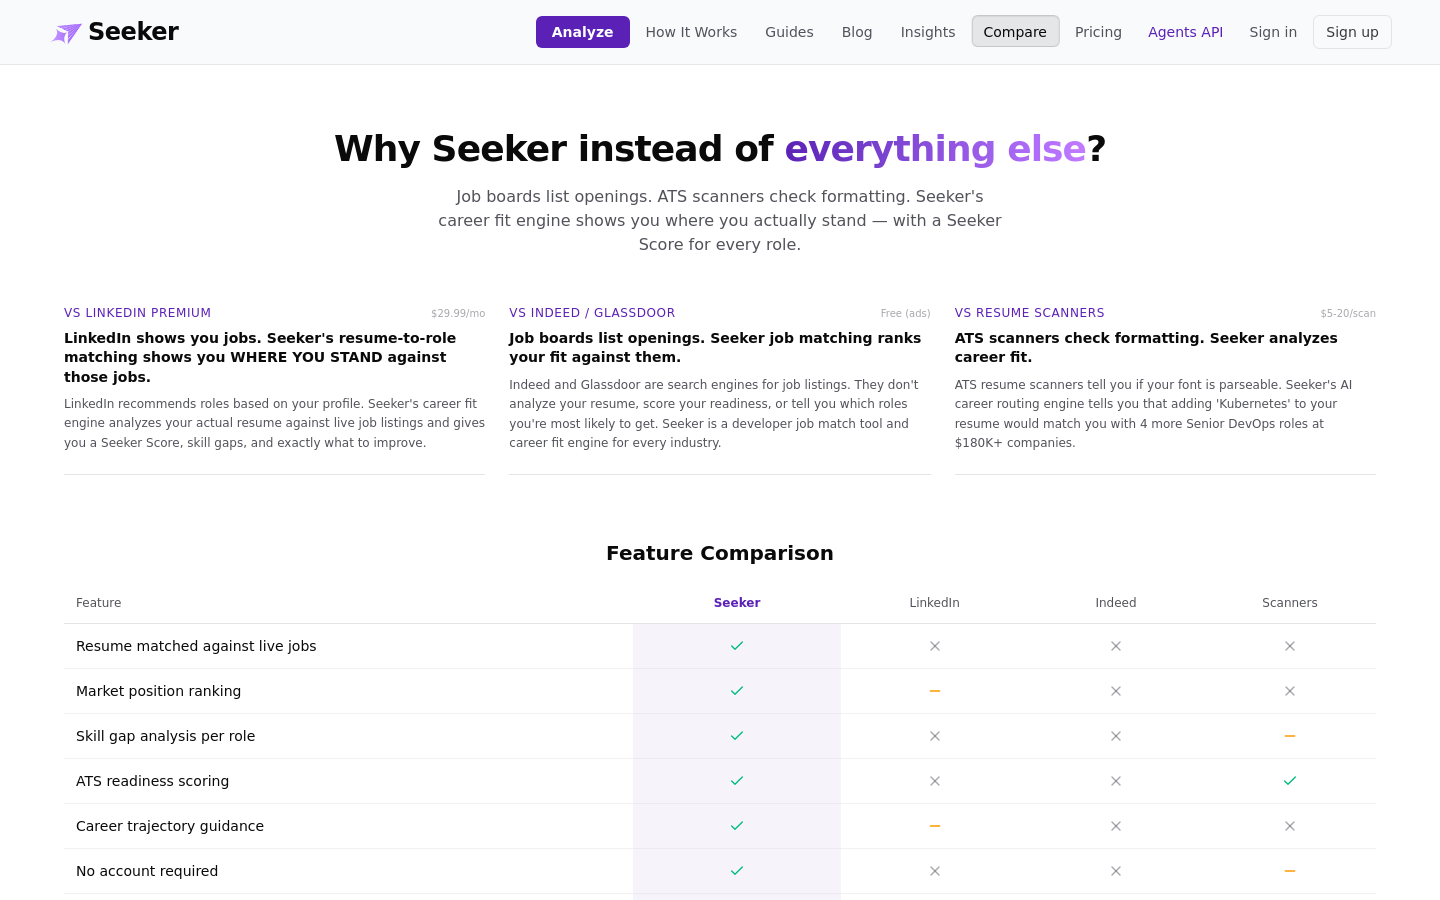Viewport: 1440px width, 900px height.
Task: Click the purple Analyze button
Action: point(583,32)
